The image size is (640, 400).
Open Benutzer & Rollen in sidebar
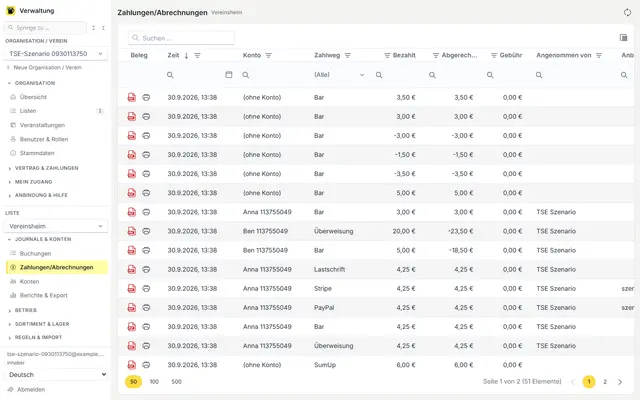pyautogui.click(x=44, y=139)
